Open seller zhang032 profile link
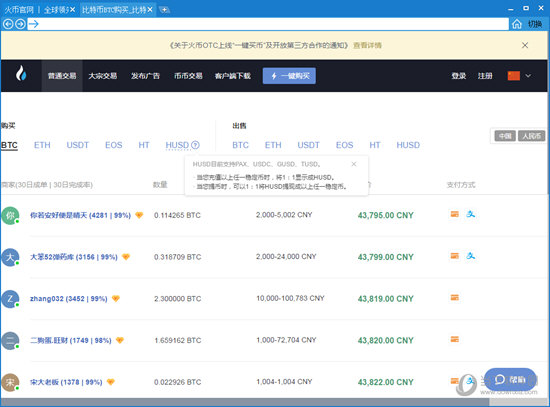 [69, 299]
